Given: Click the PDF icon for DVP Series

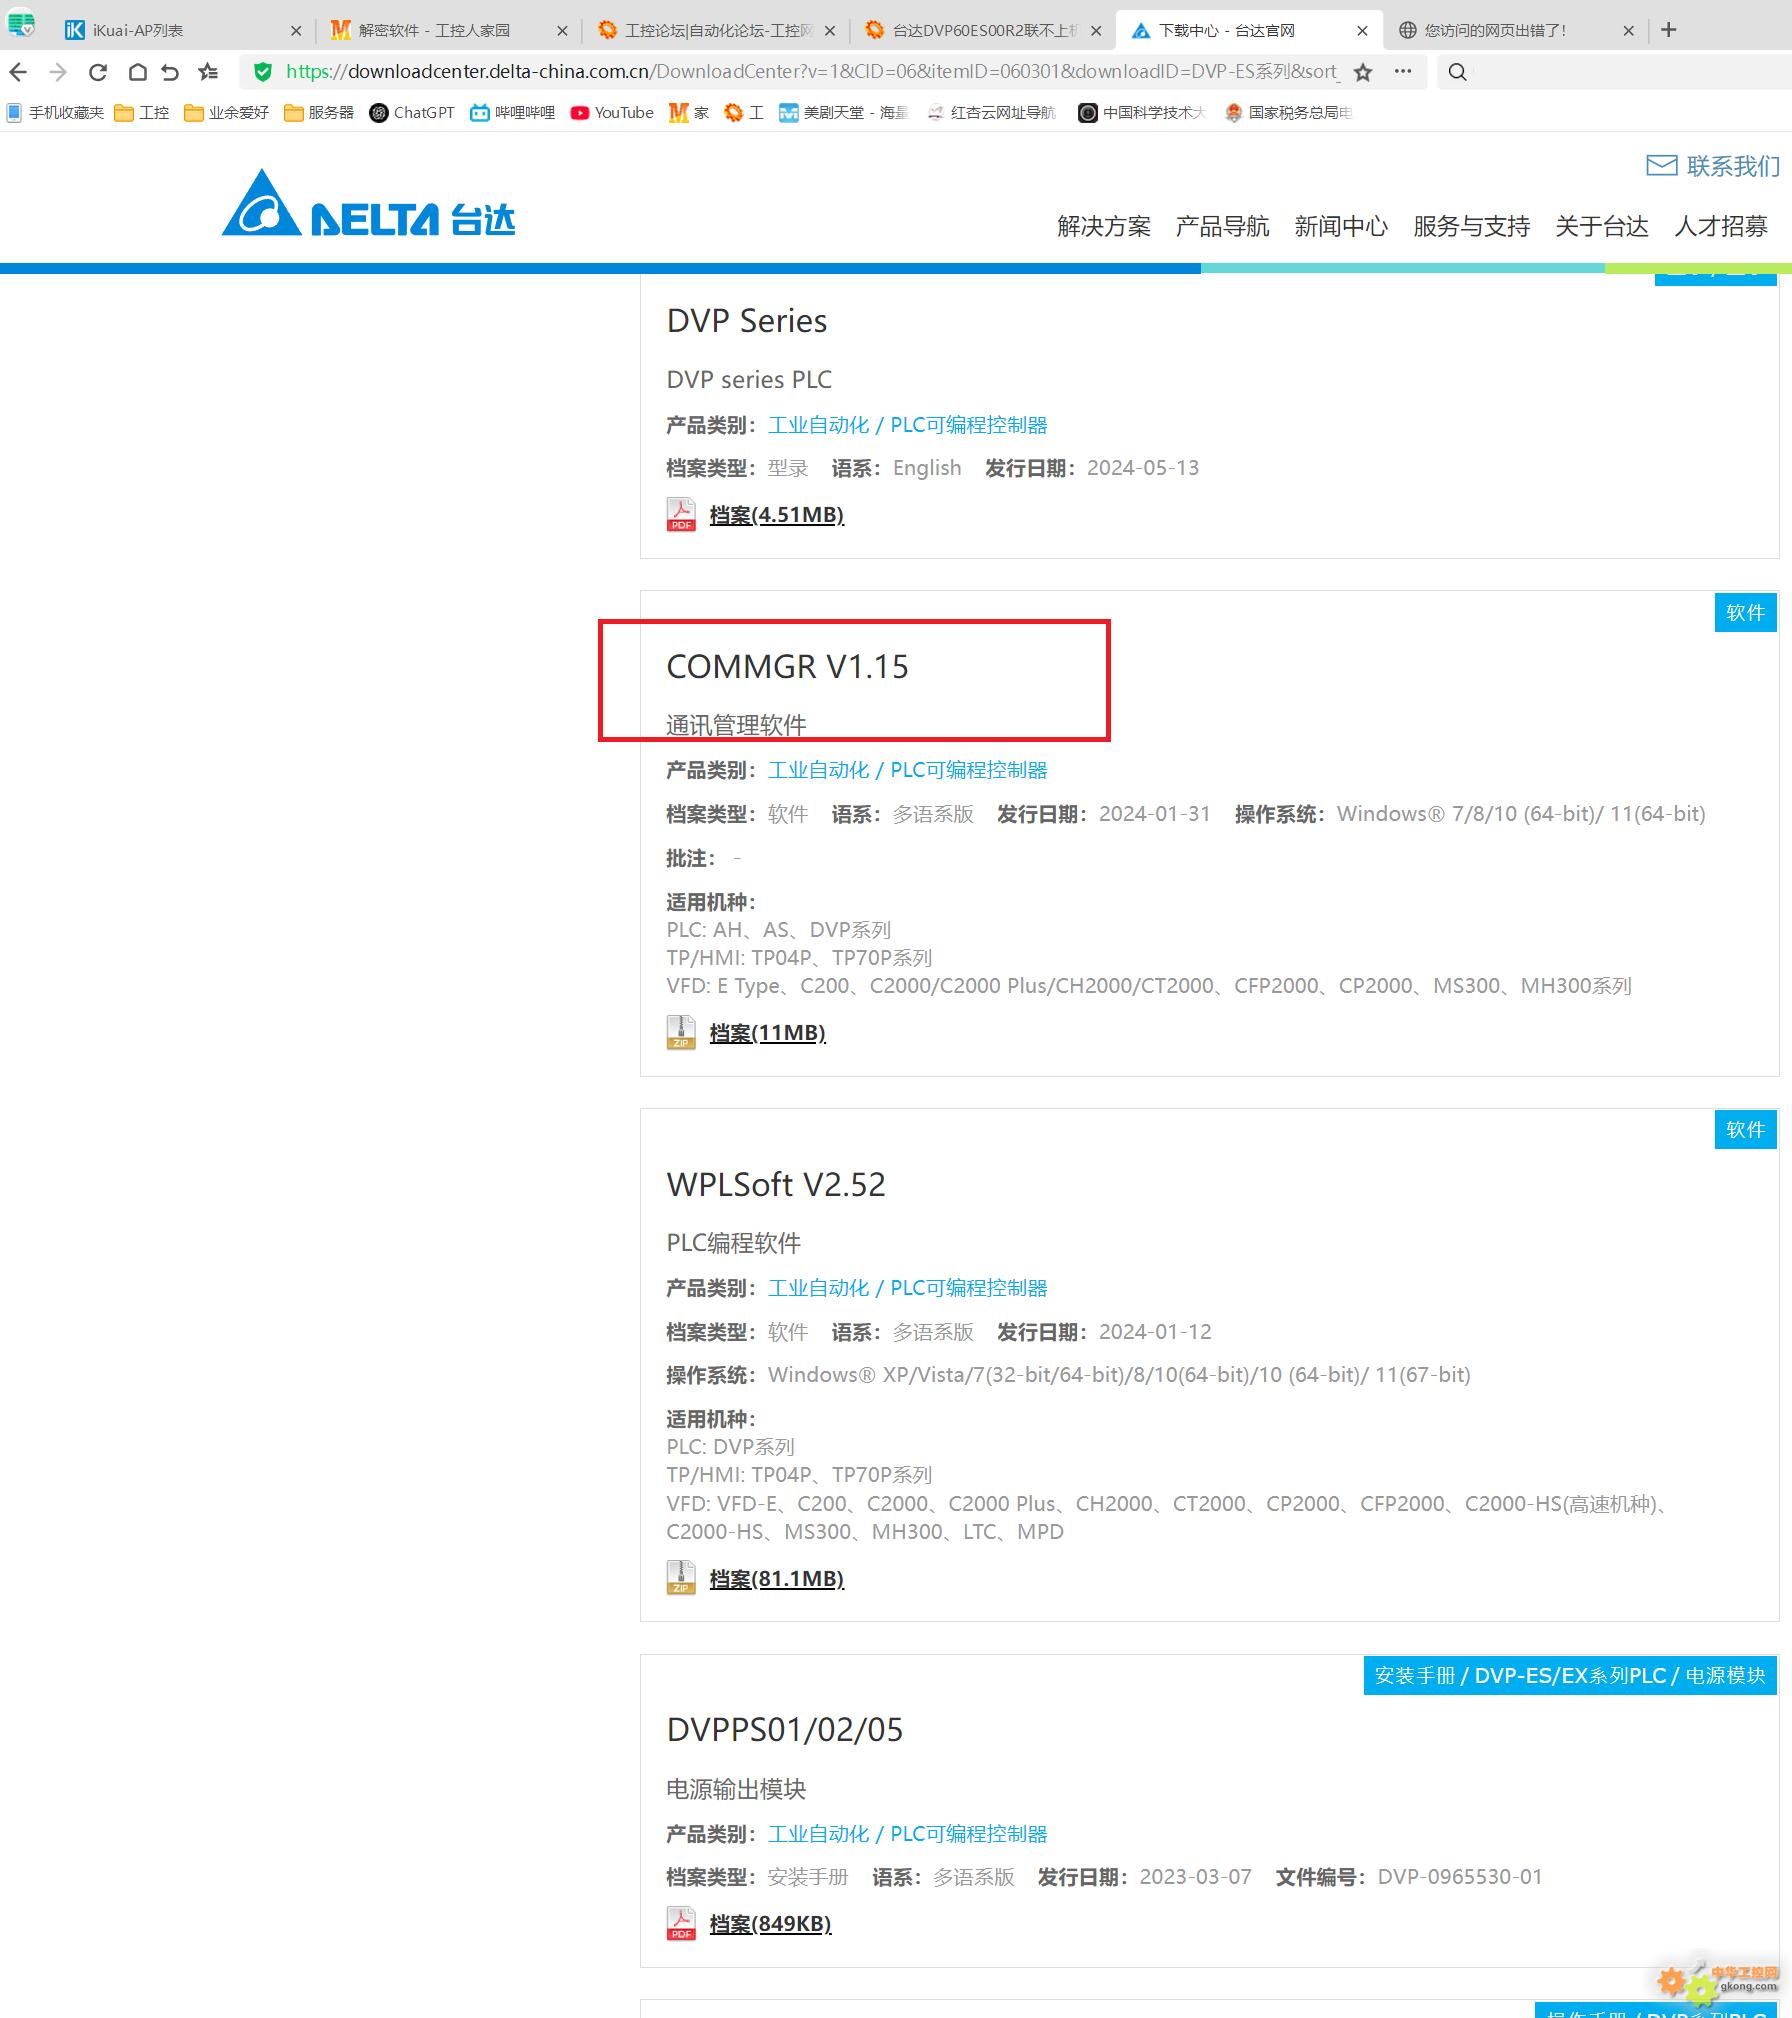Looking at the screenshot, I should [681, 514].
